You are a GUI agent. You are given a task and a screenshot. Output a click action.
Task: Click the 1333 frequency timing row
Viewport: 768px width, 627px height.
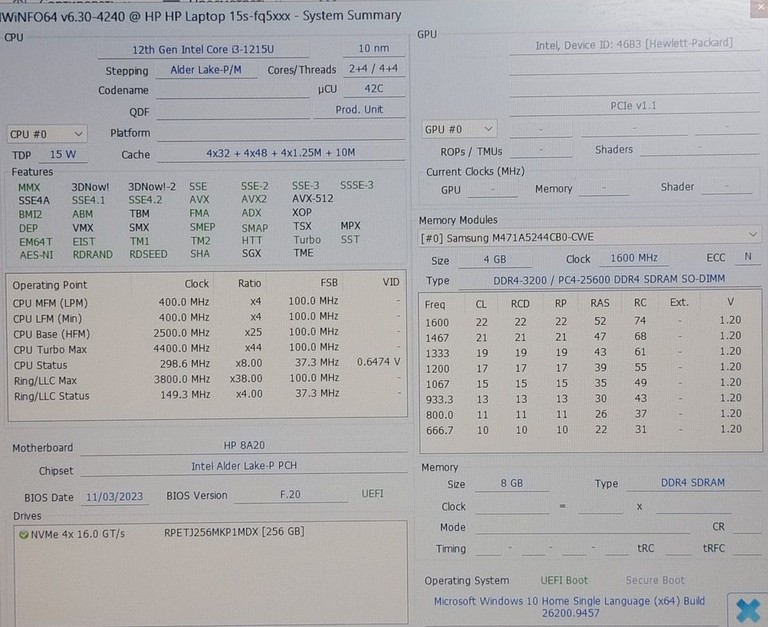[x=590, y=352]
